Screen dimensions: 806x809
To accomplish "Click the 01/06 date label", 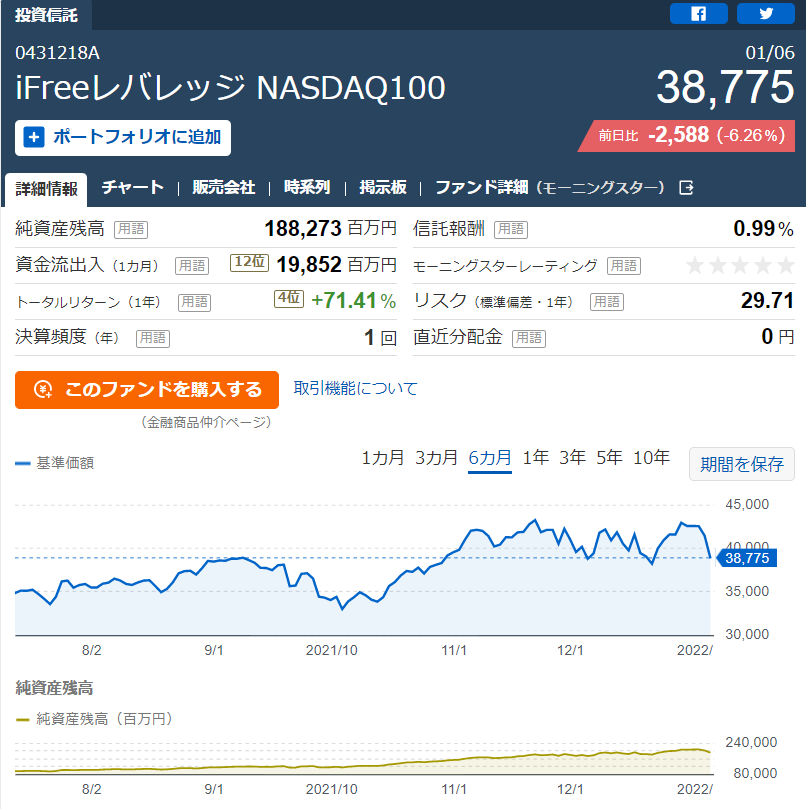I will pos(770,53).
